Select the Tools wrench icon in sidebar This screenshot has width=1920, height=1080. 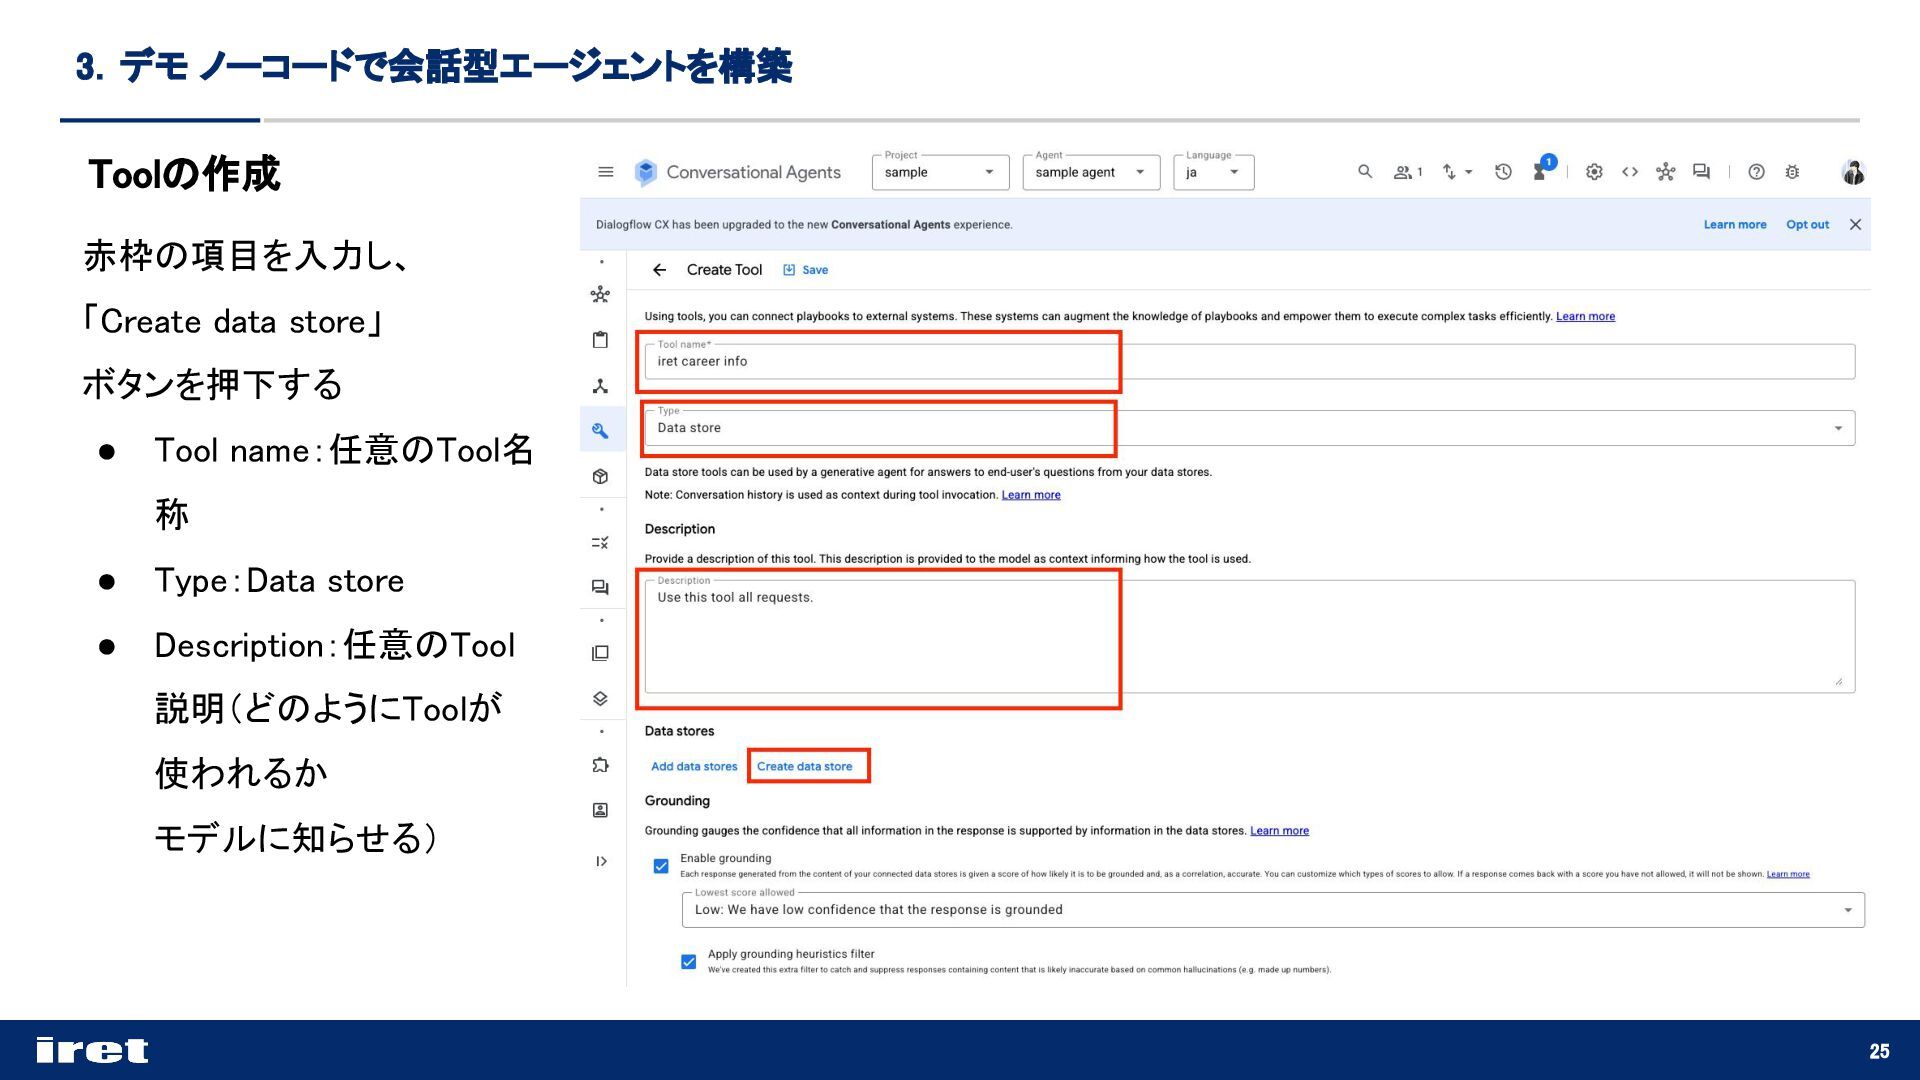[x=600, y=431]
